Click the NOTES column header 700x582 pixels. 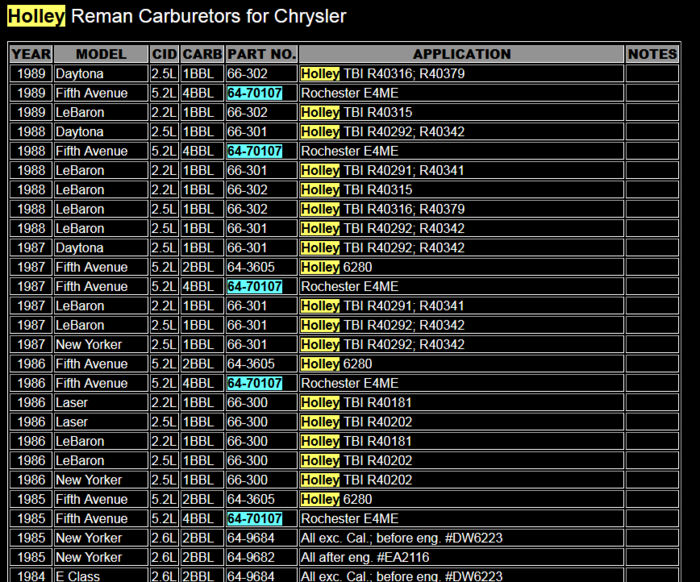652,54
